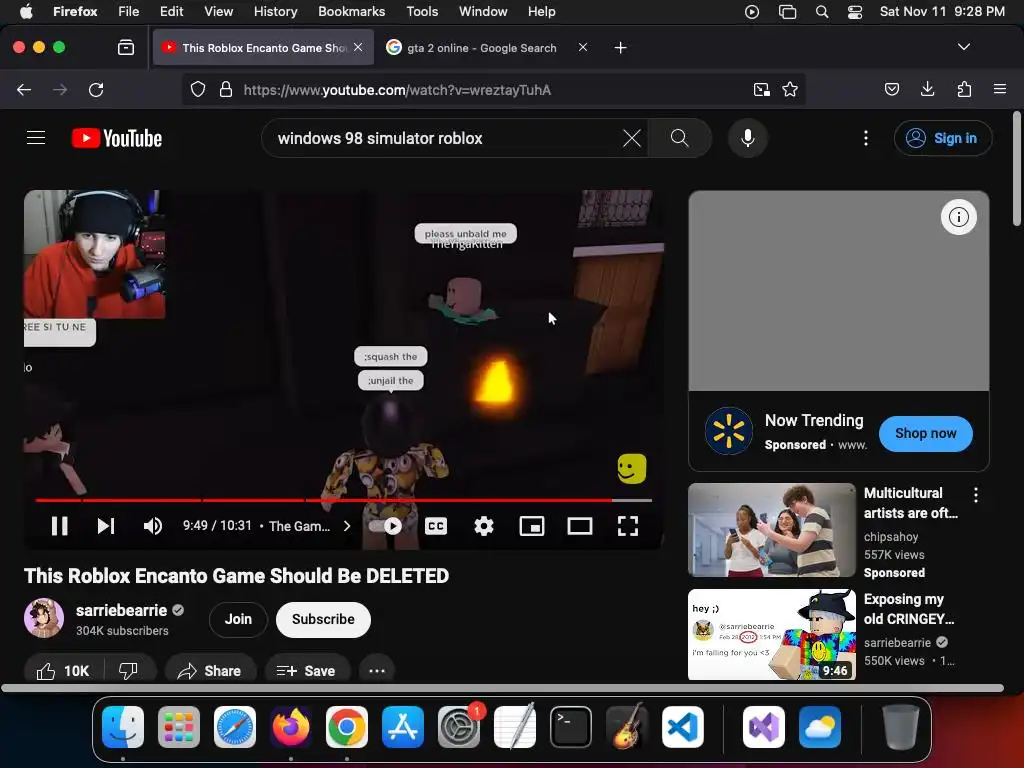Switch to theater mode
This screenshot has height=768, width=1024.
pos(580,526)
